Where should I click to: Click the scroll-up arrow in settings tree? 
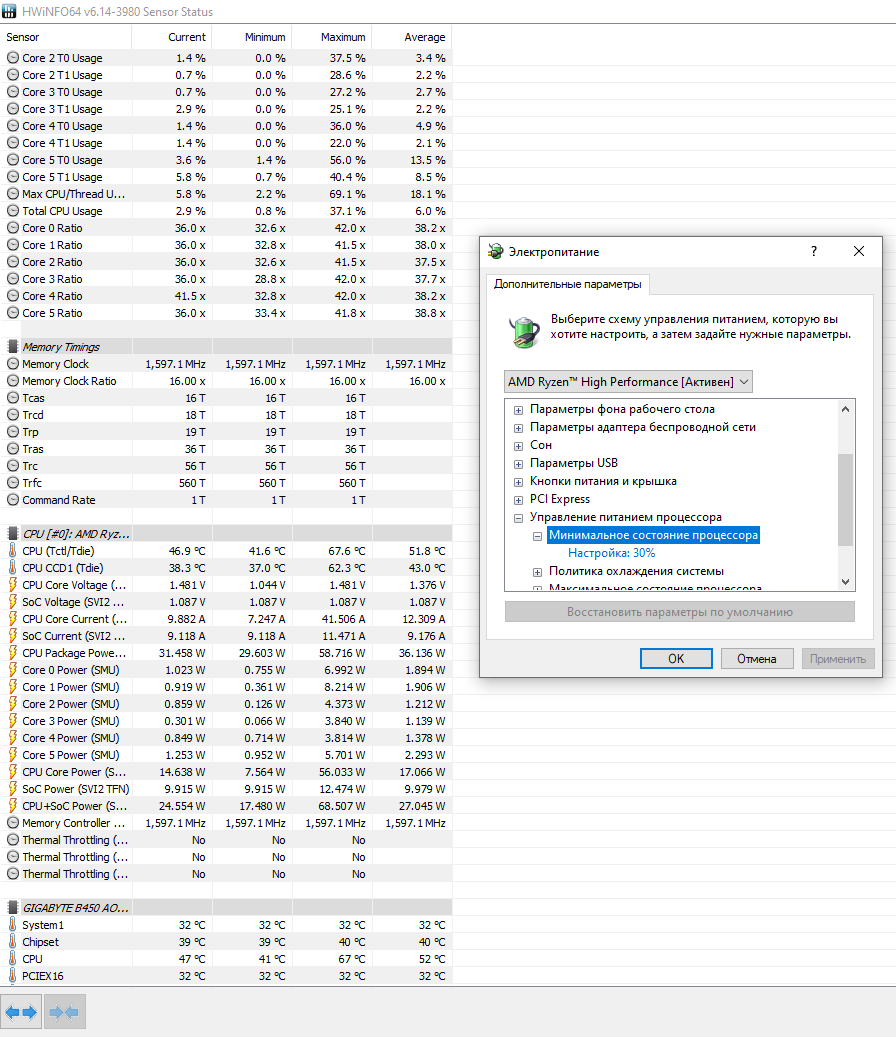click(845, 409)
